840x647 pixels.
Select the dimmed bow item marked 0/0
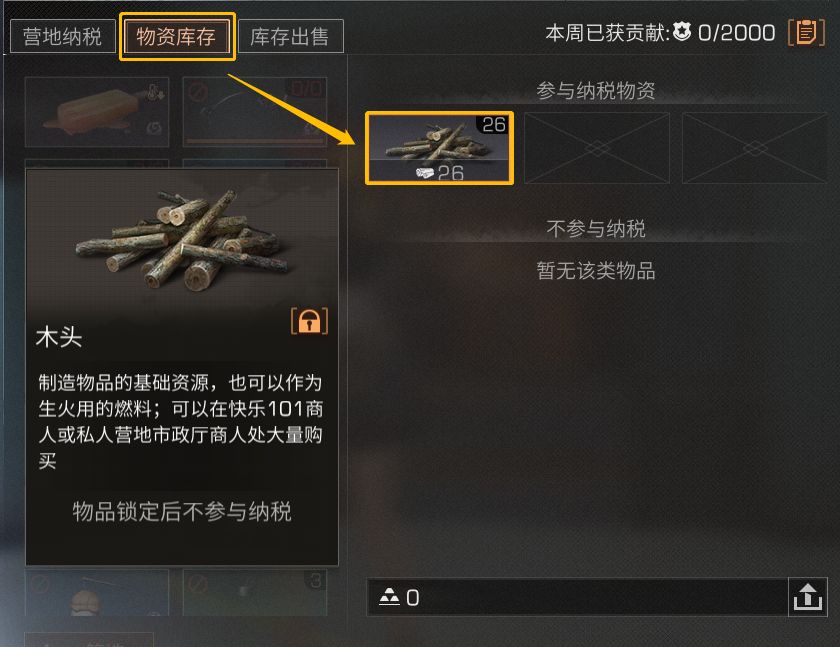pyautogui.click(x=255, y=112)
